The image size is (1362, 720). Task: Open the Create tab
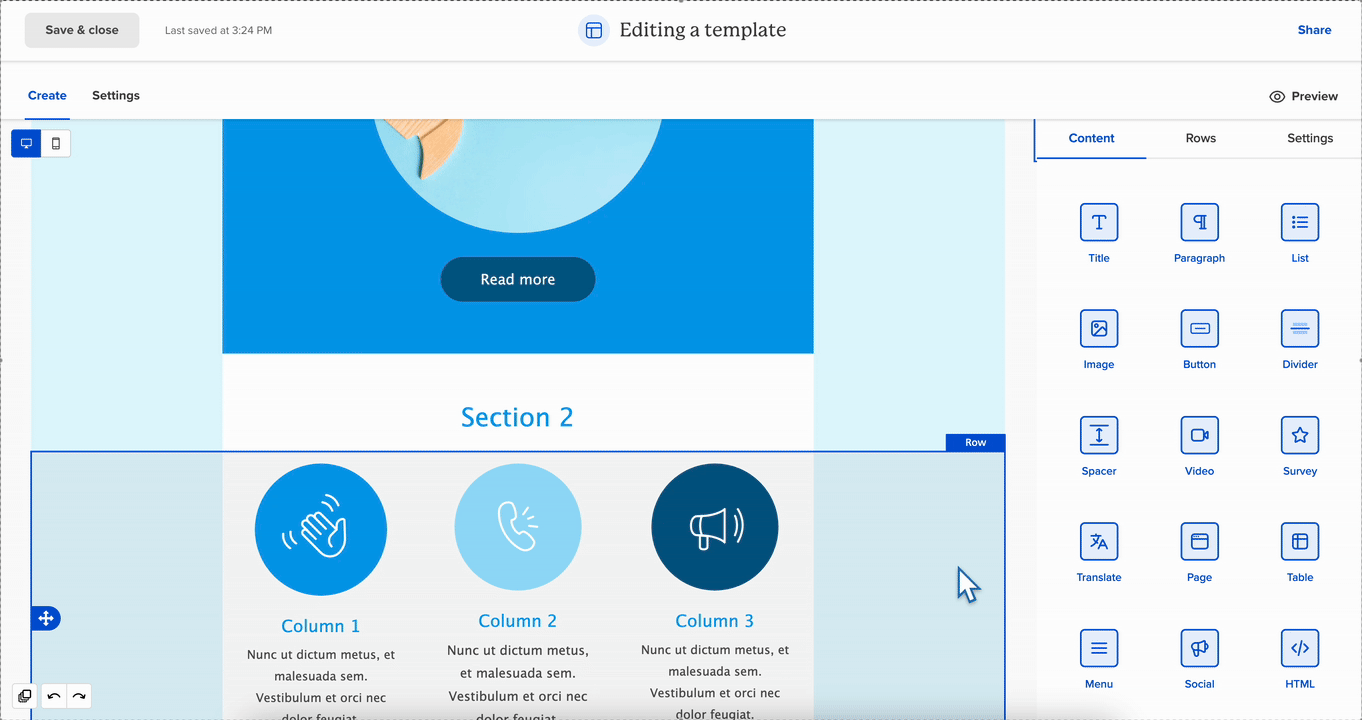47,96
